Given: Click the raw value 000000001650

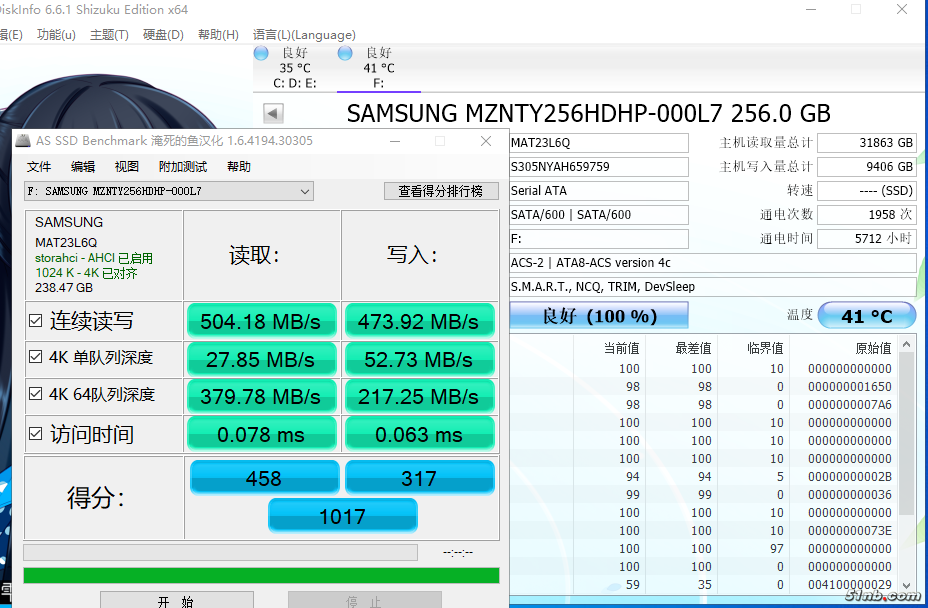Looking at the screenshot, I should point(850,387).
